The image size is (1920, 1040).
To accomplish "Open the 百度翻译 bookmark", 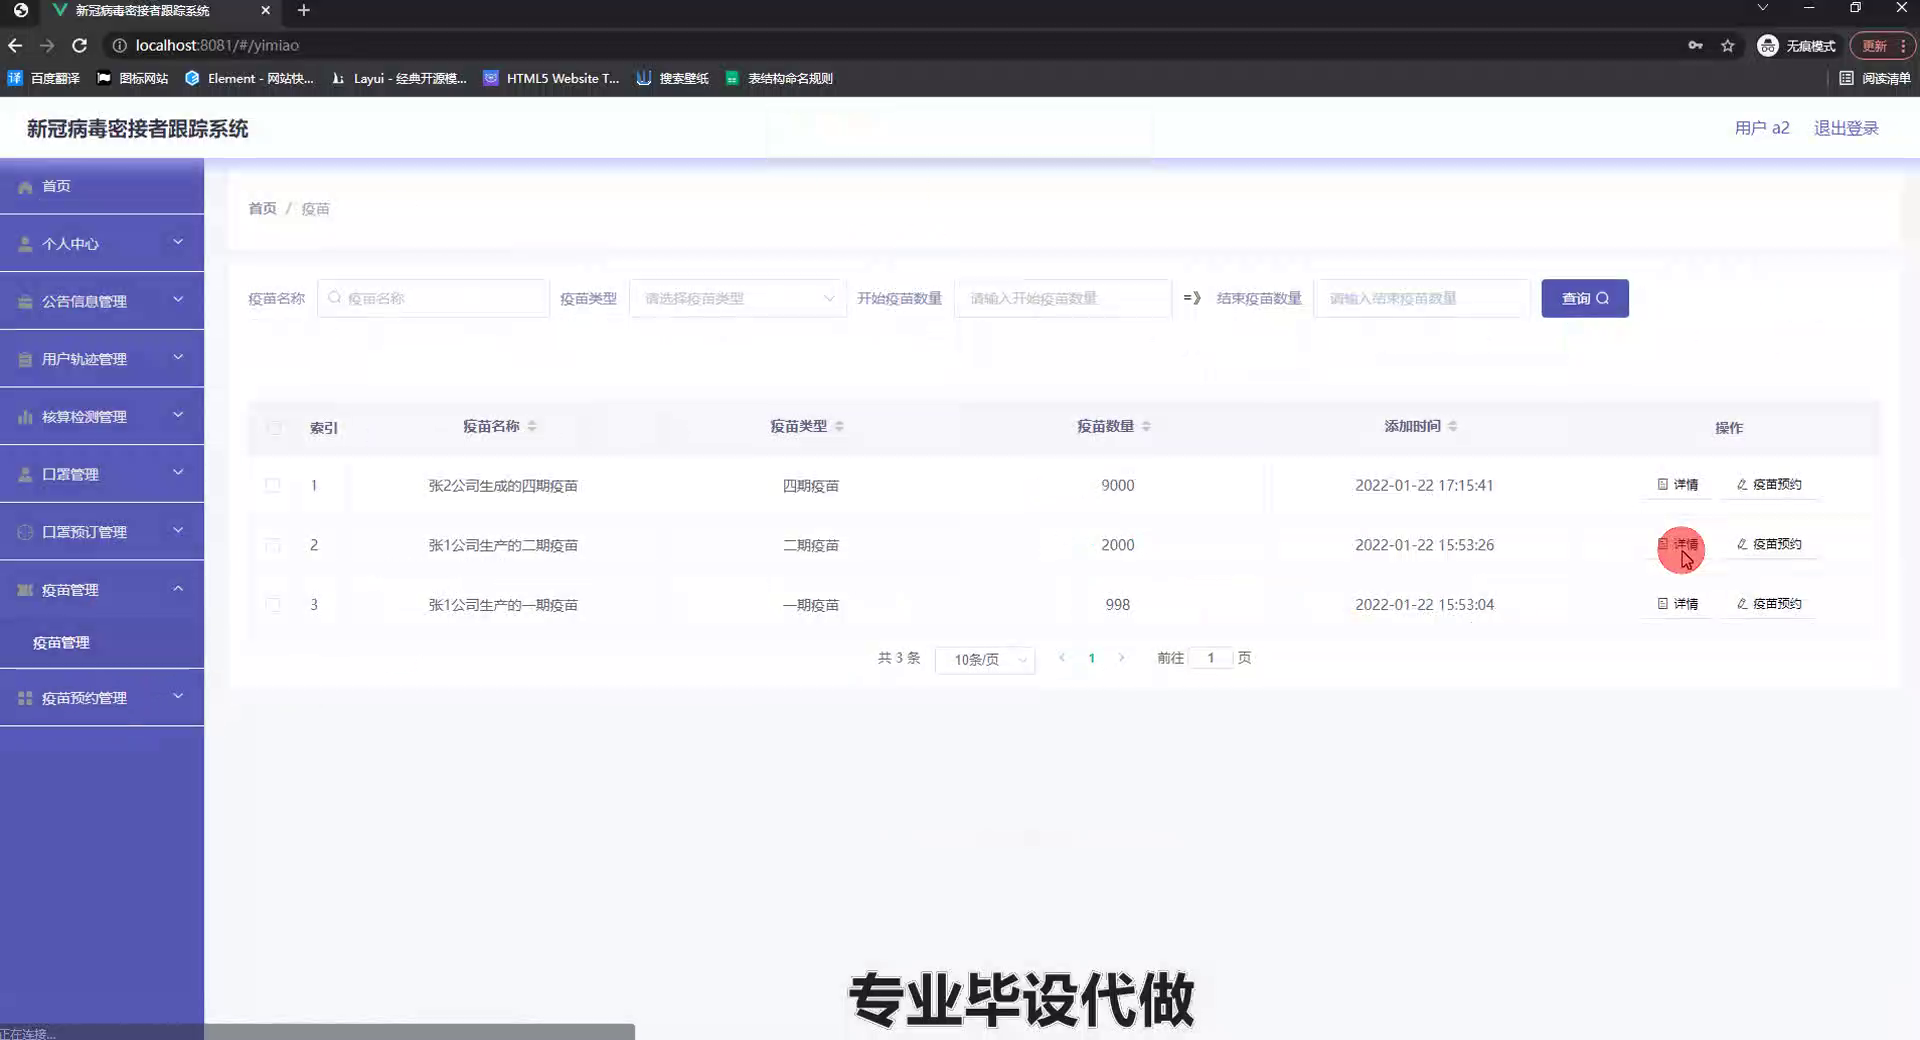I will pyautogui.click(x=44, y=78).
